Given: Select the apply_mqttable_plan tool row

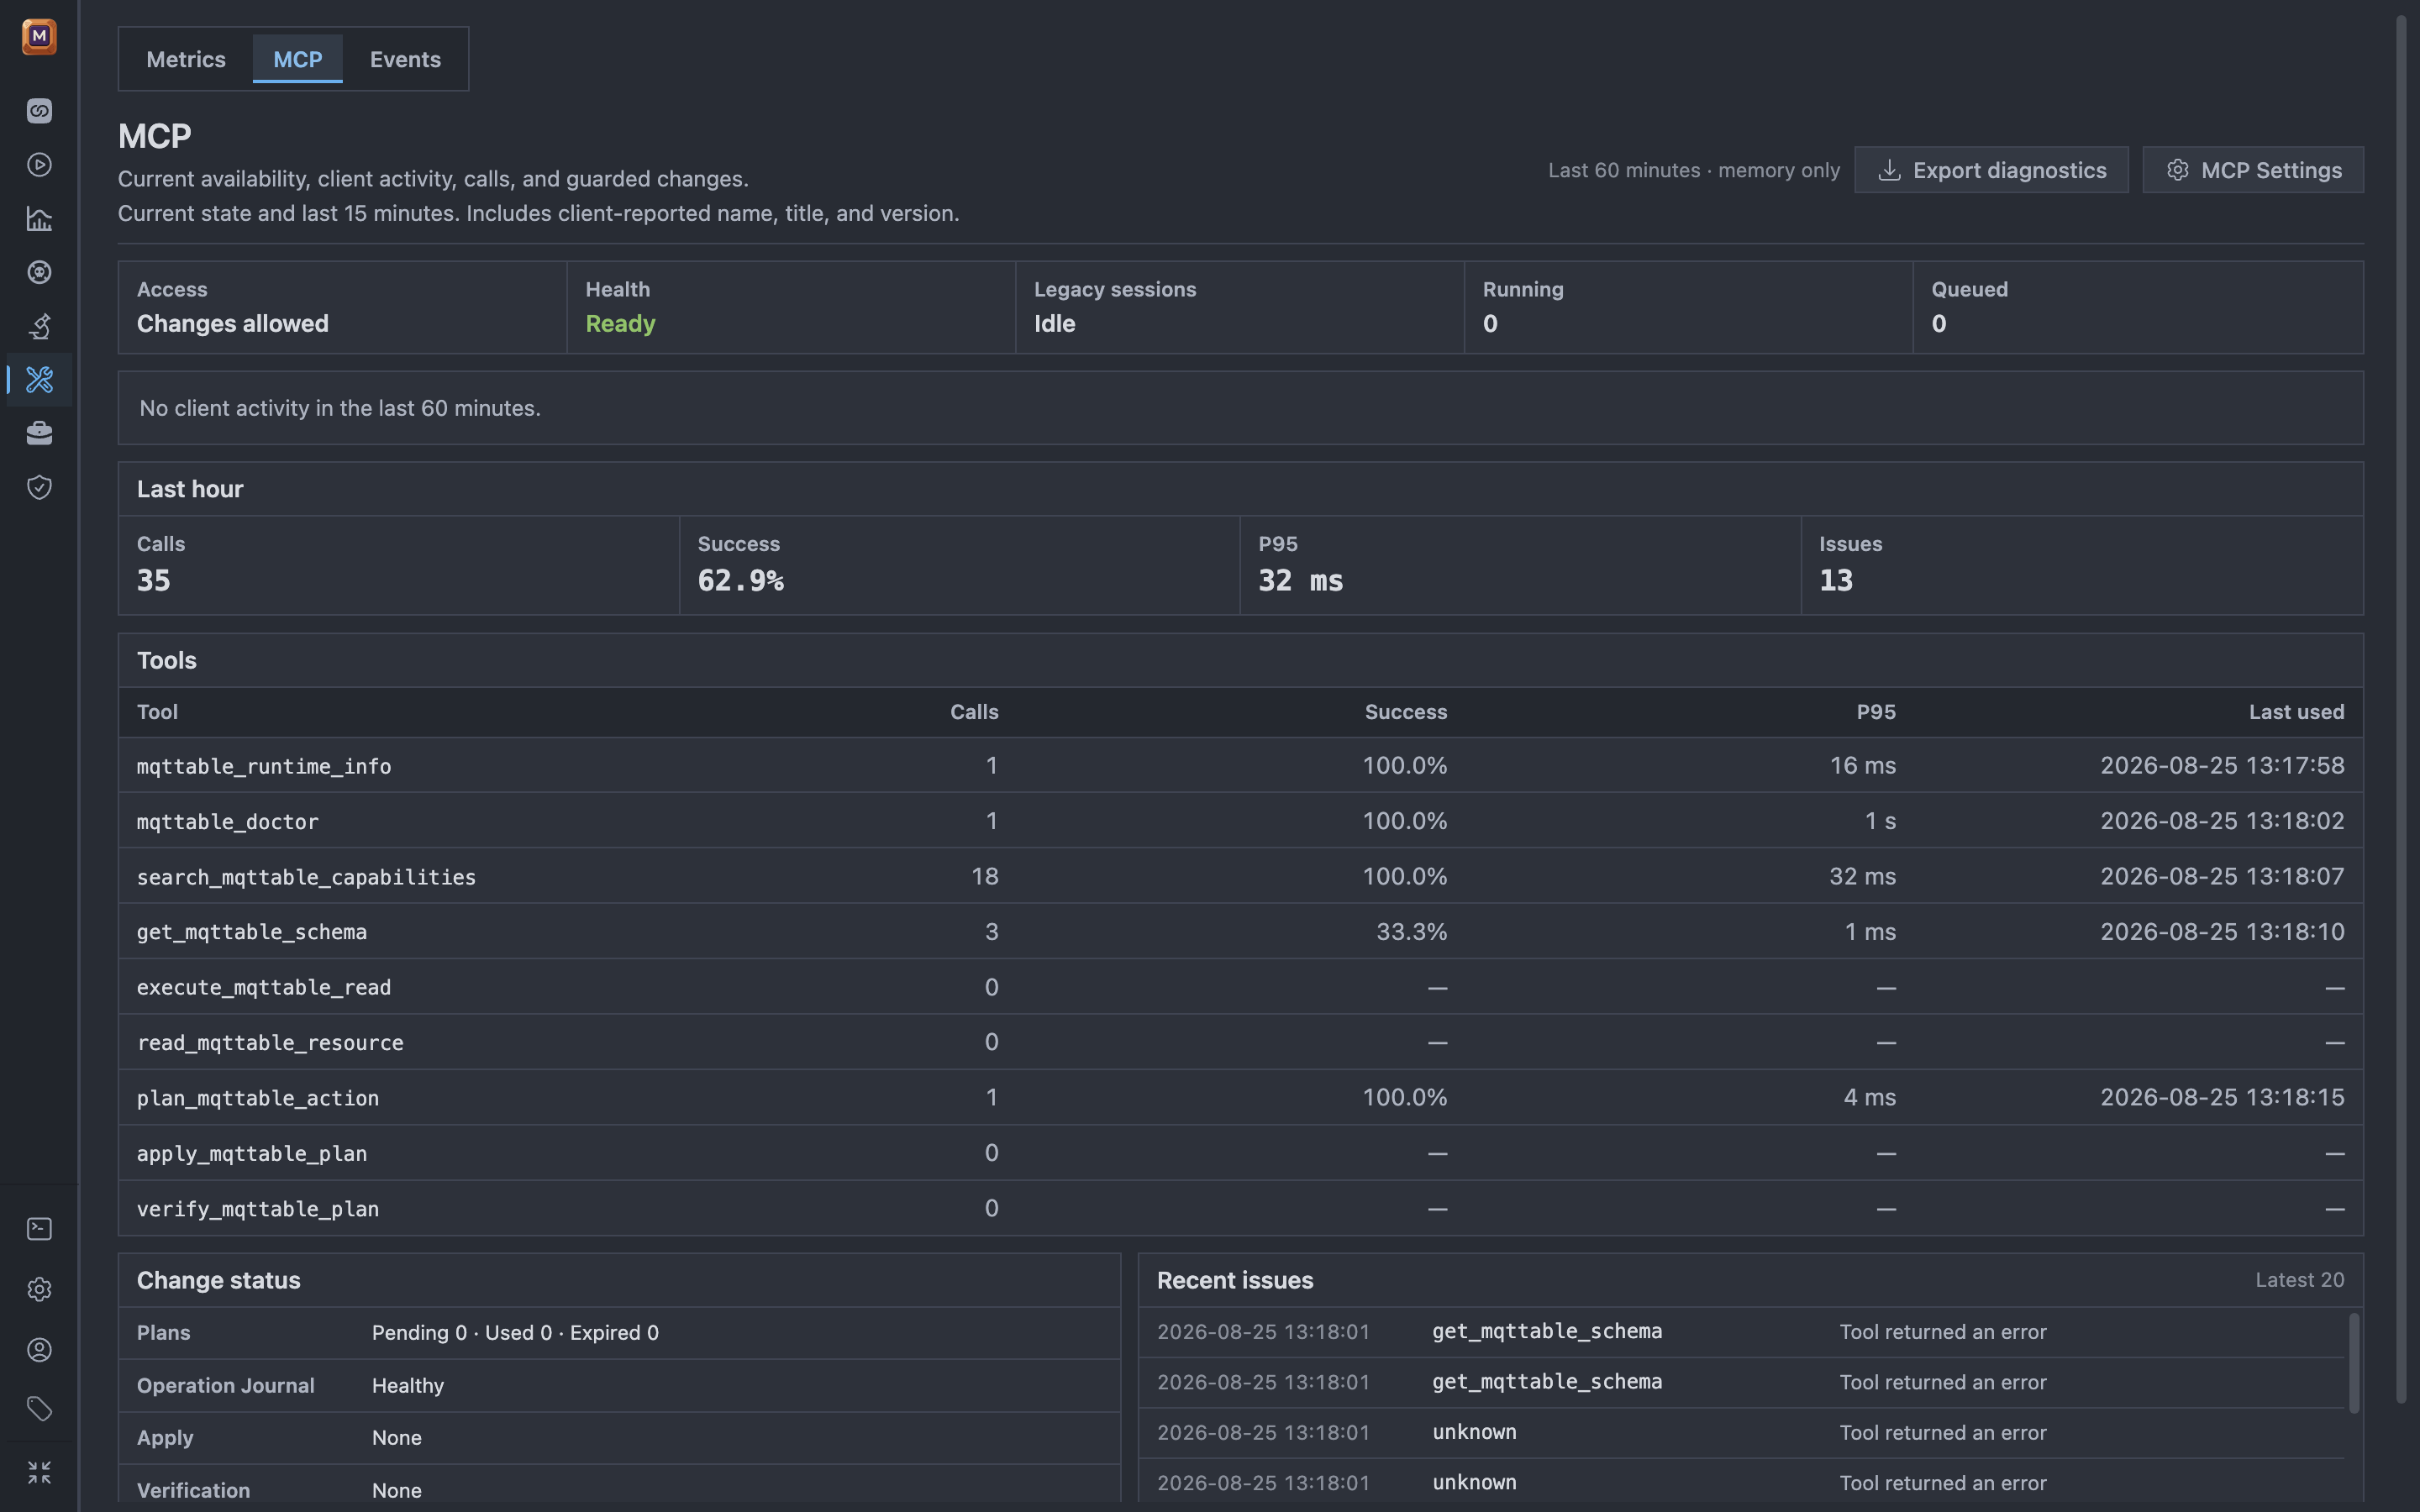Looking at the screenshot, I should pyautogui.click(x=1240, y=1153).
